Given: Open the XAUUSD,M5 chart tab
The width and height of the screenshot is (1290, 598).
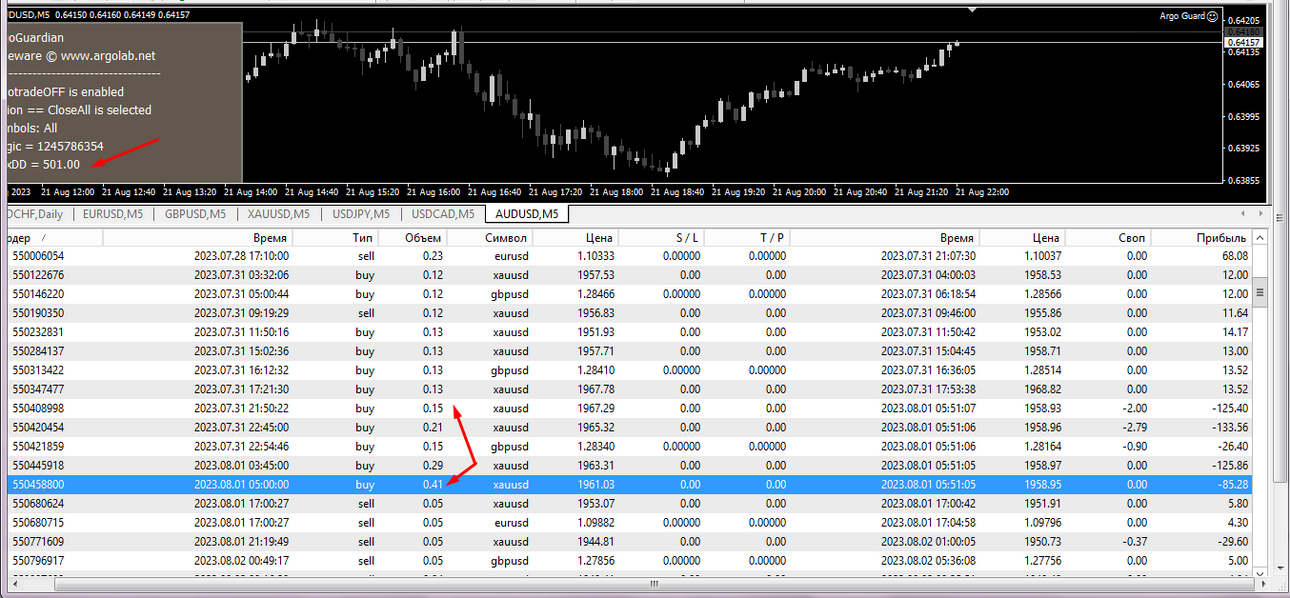Looking at the screenshot, I should (x=279, y=214).
